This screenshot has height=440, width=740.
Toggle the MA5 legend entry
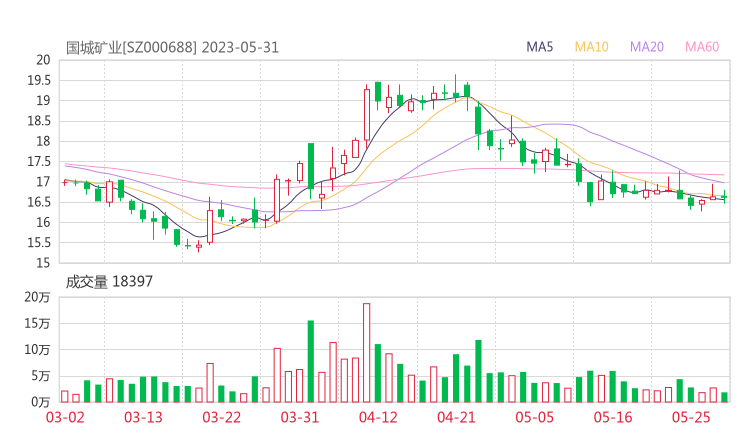tap(539, 47)
